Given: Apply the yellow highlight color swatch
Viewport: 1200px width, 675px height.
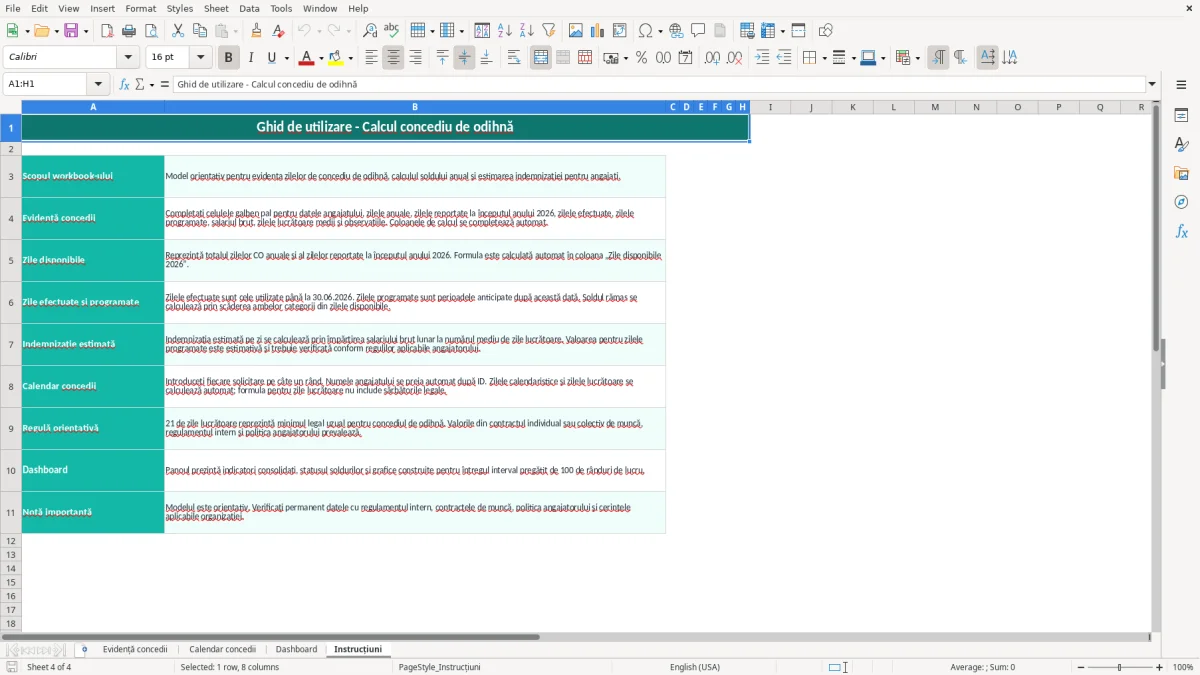Looking at the screenshot, I should (337, 58).
